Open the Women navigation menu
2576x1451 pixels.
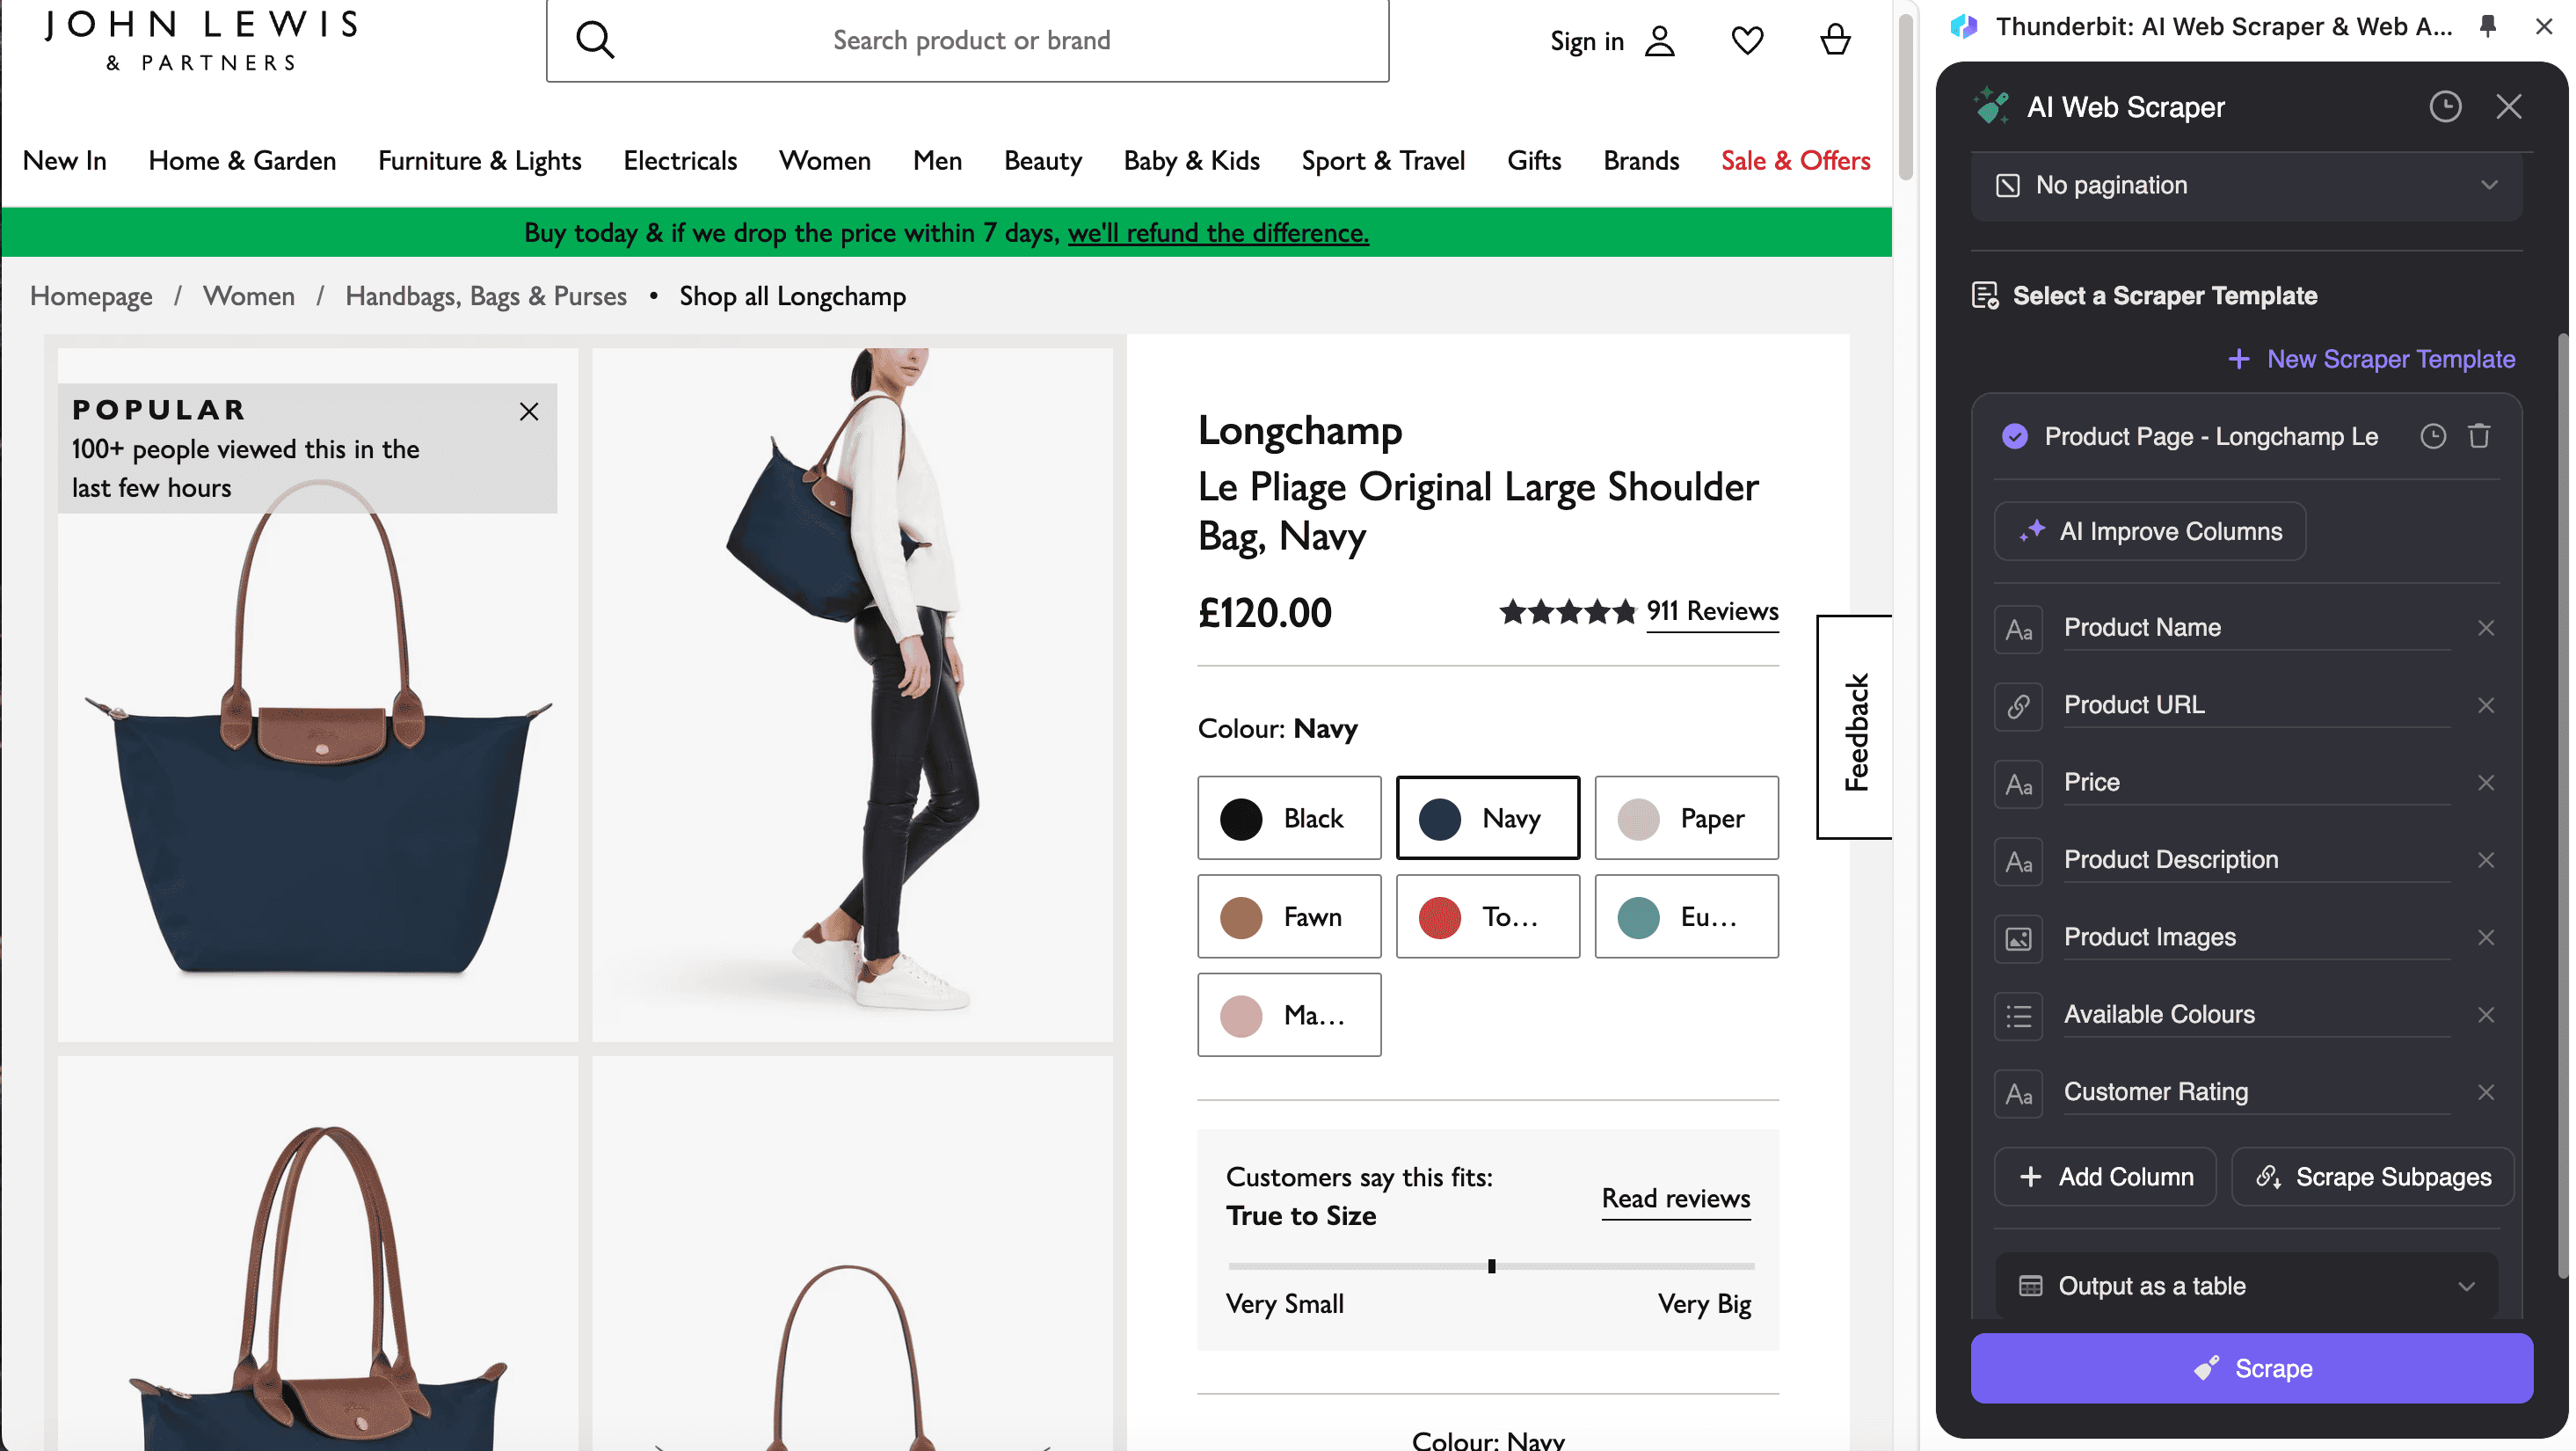[x=826, y=161]
